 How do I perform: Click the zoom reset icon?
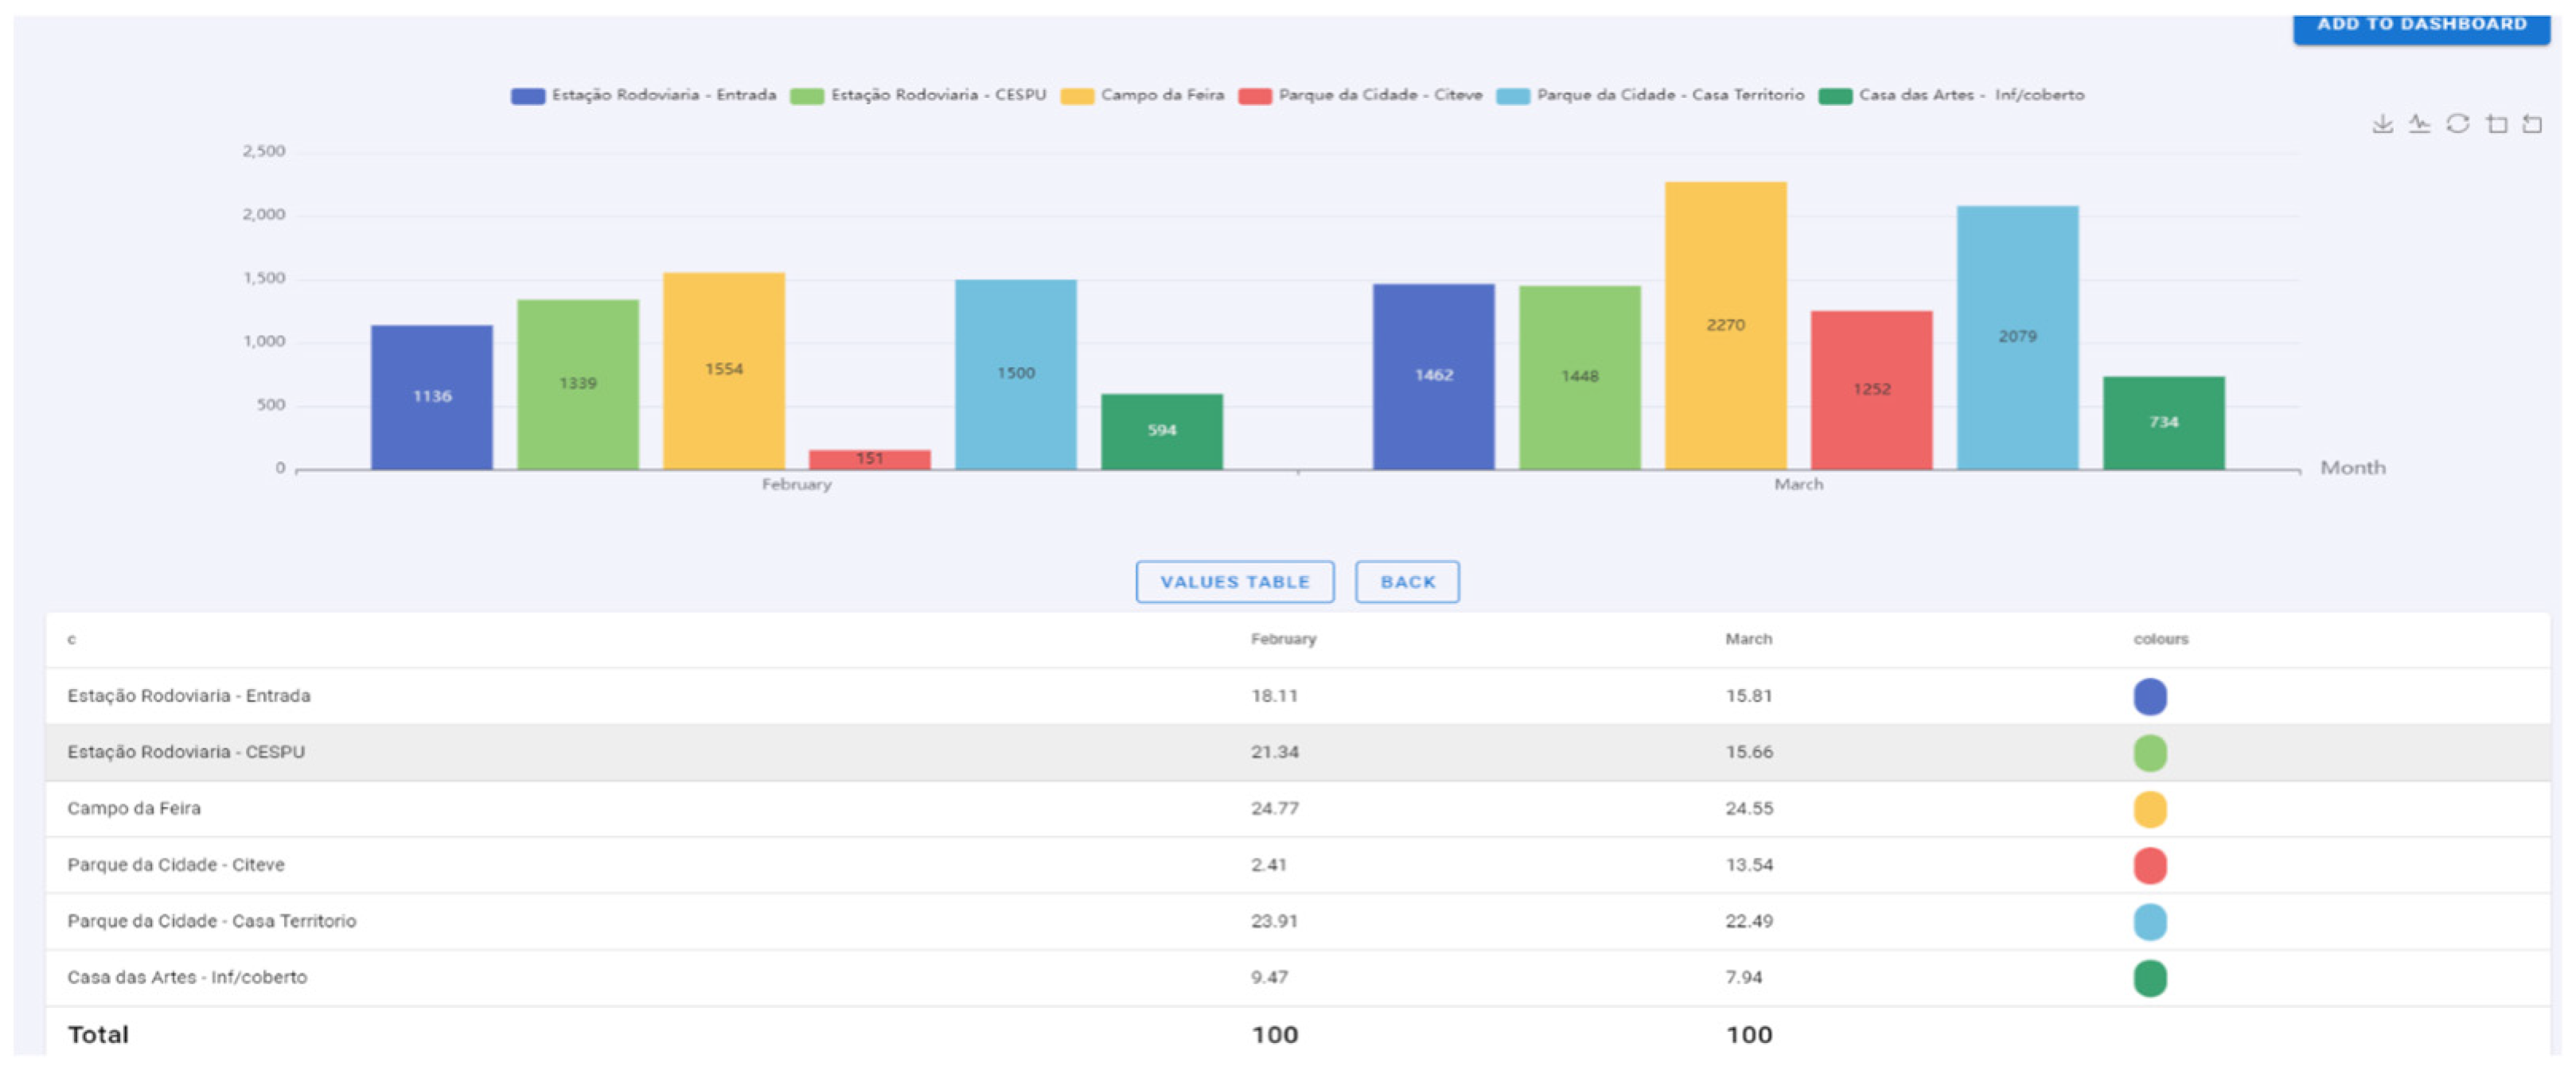point(2532,124)
